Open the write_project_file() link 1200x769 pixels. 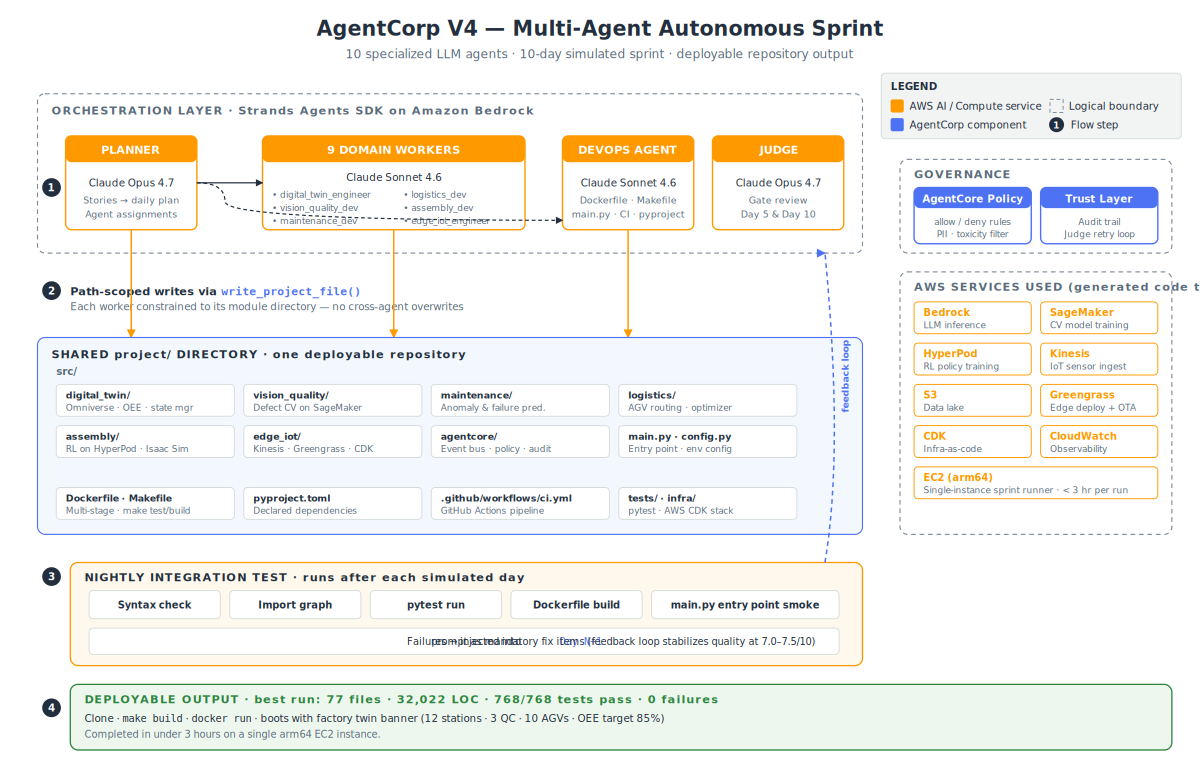[x=290, y=291]
